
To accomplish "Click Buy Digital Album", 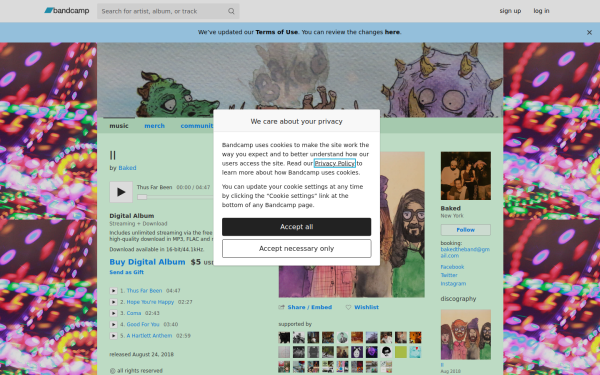I will [147, 262].
